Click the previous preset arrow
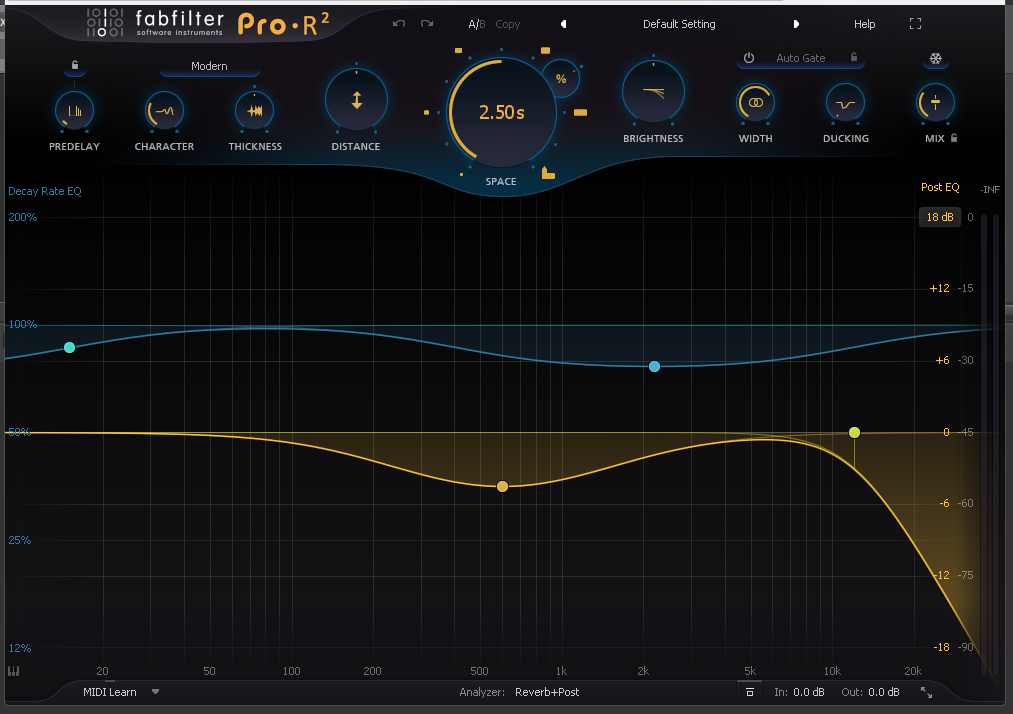Viewport: 1013px width, 714px height. (x=562, y=23)
